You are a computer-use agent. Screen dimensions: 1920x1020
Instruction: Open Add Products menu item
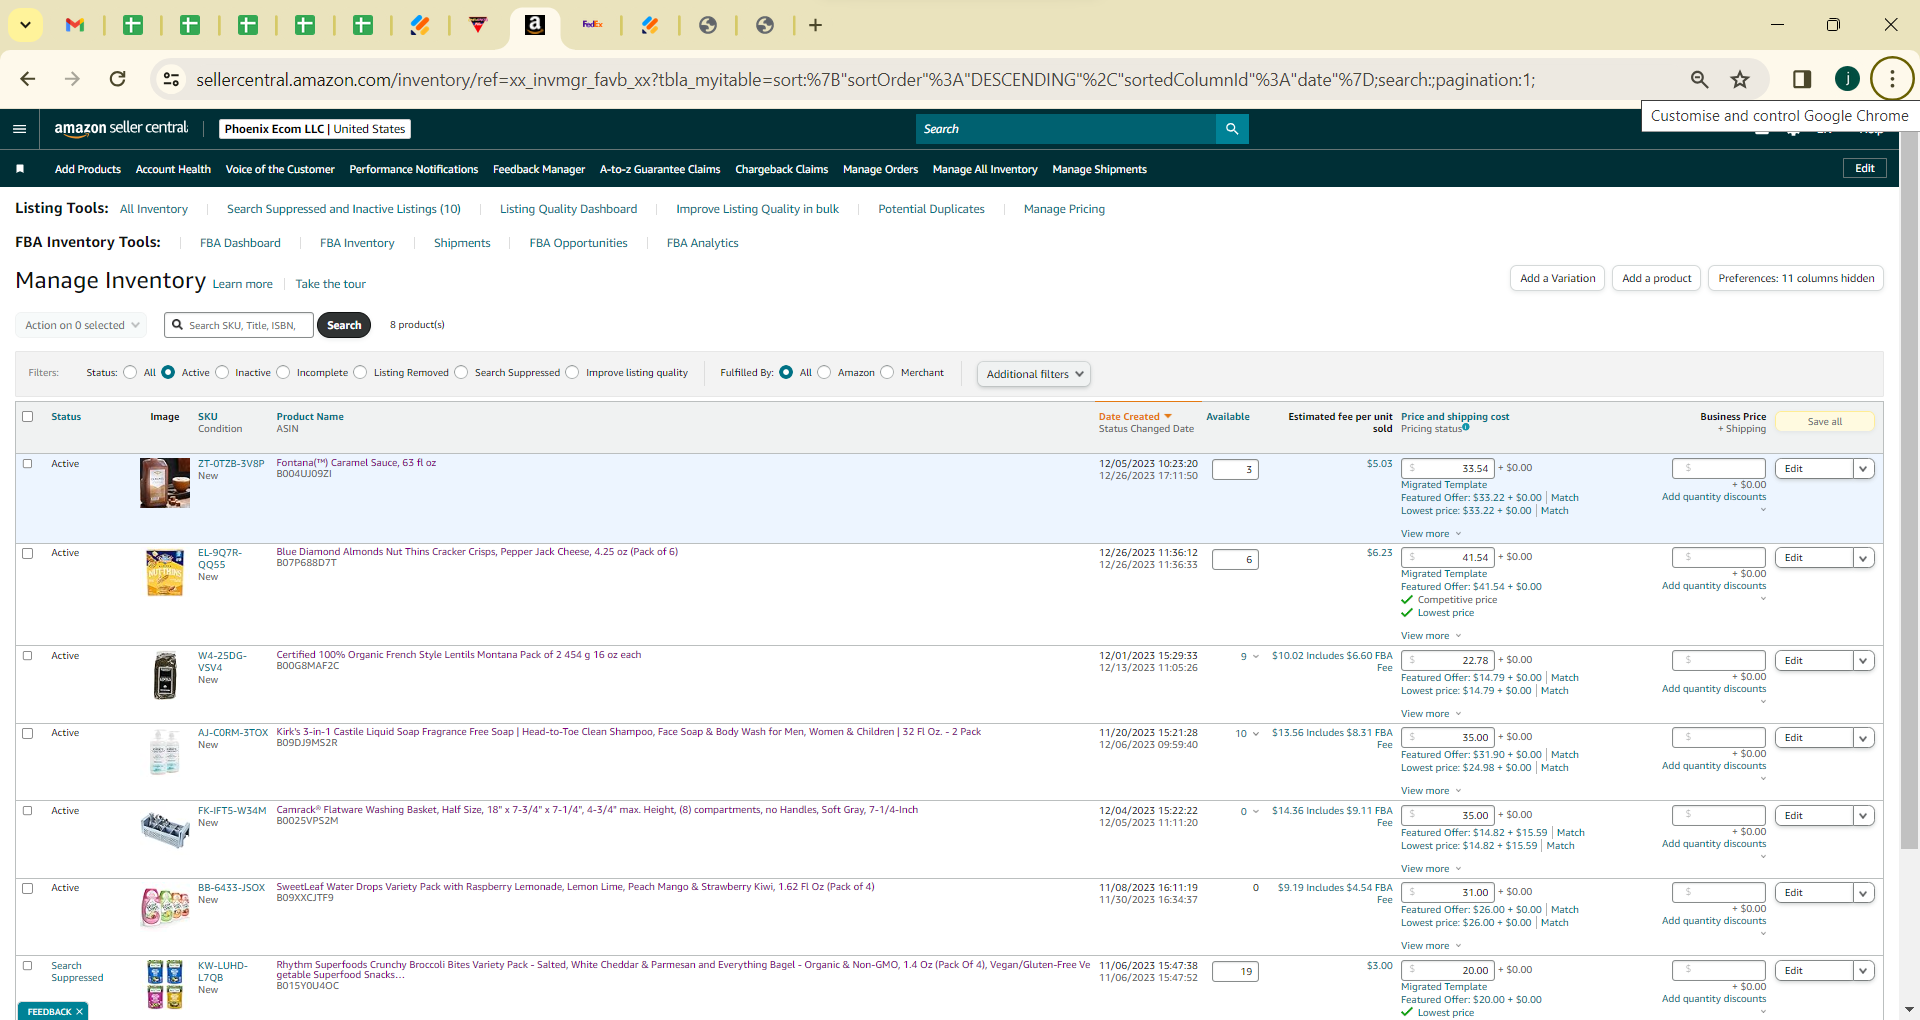(x=88, y=169)
